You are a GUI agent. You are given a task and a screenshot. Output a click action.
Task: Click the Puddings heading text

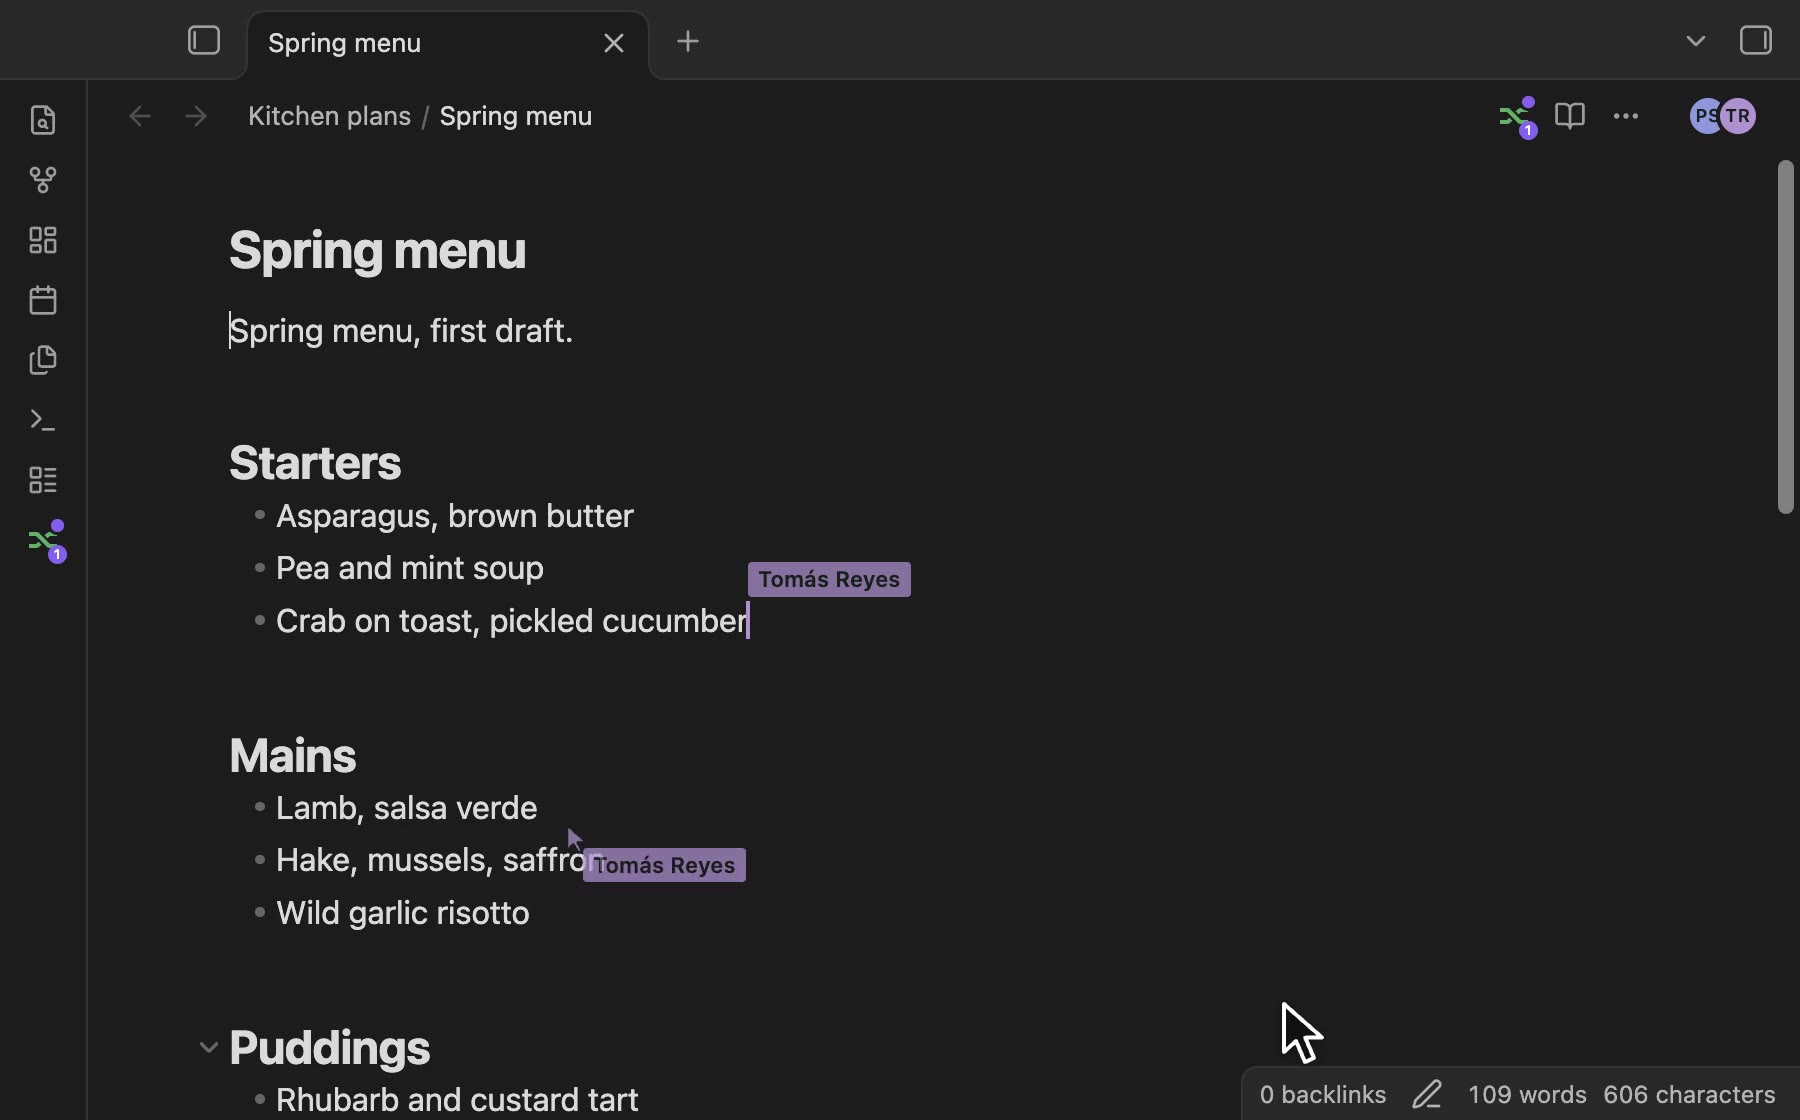[x=329, y=1048]
